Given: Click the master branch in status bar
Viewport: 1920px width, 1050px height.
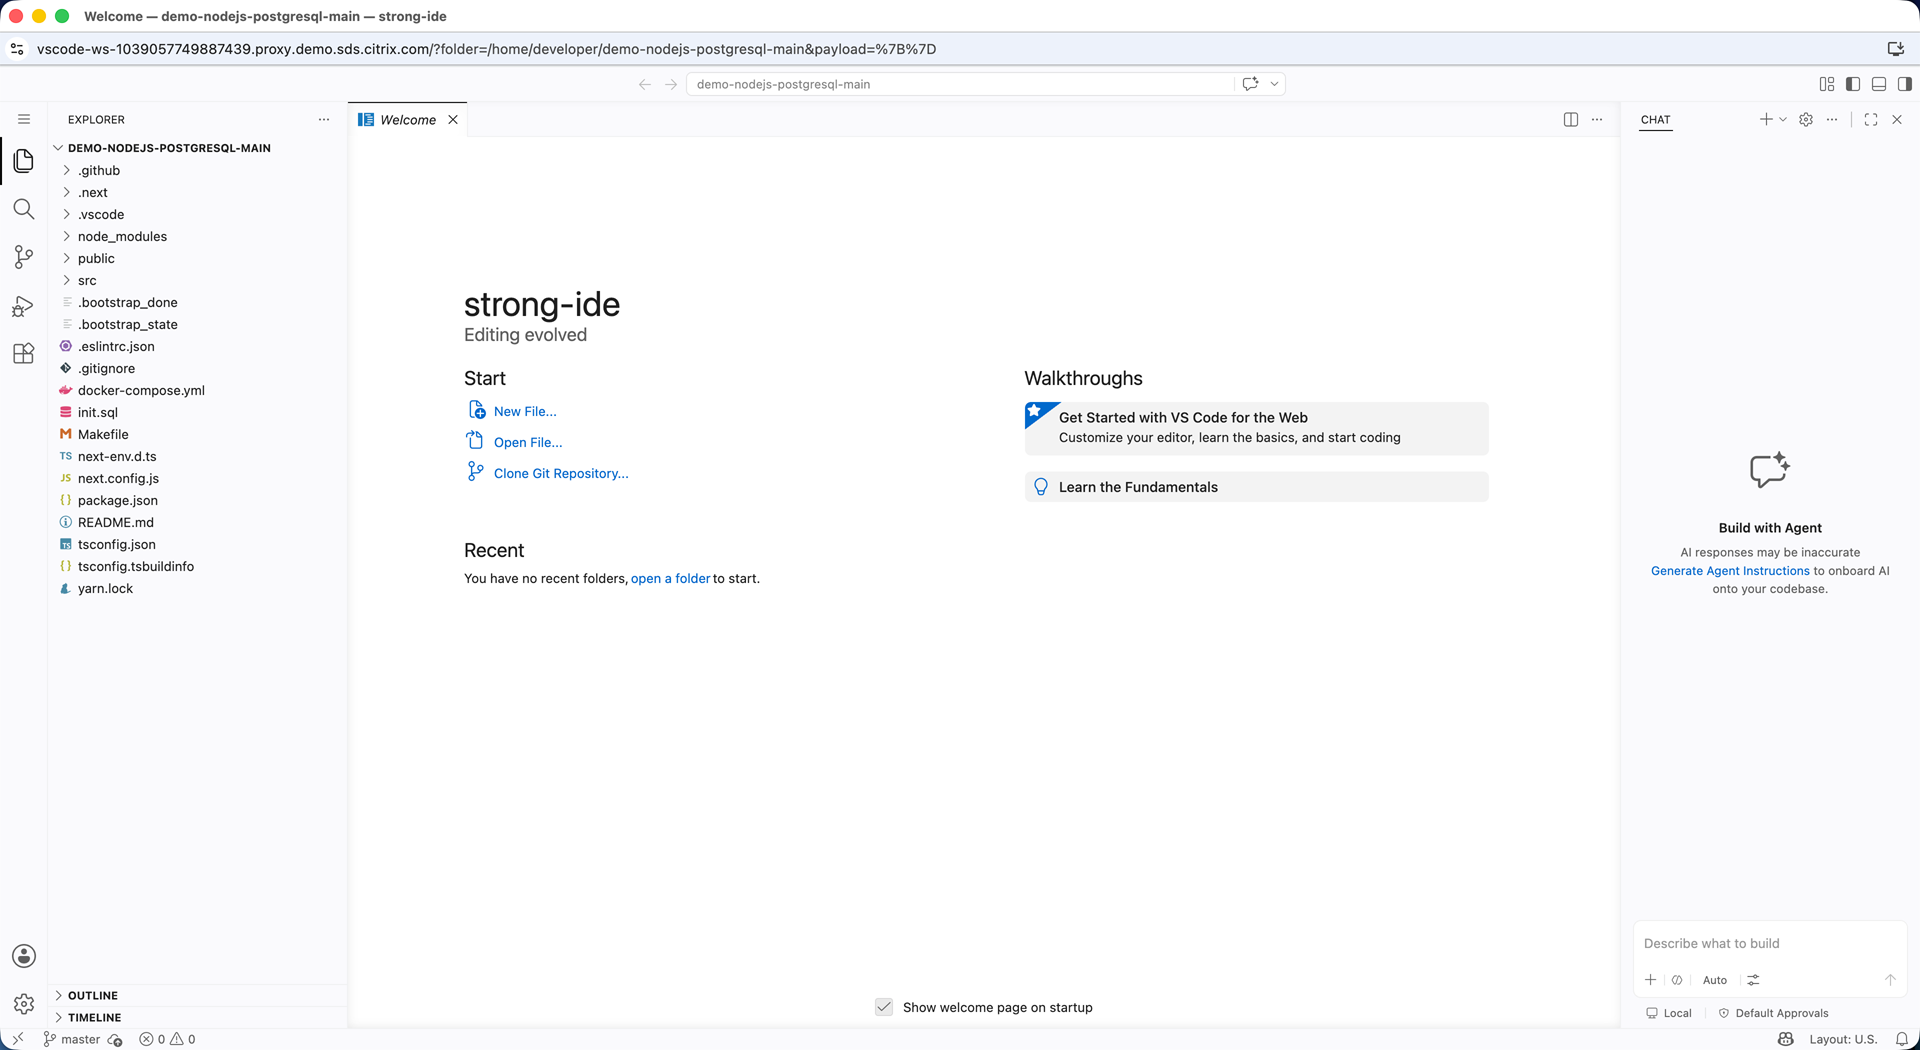Looking at the screenshot, I should point(72,1039).
